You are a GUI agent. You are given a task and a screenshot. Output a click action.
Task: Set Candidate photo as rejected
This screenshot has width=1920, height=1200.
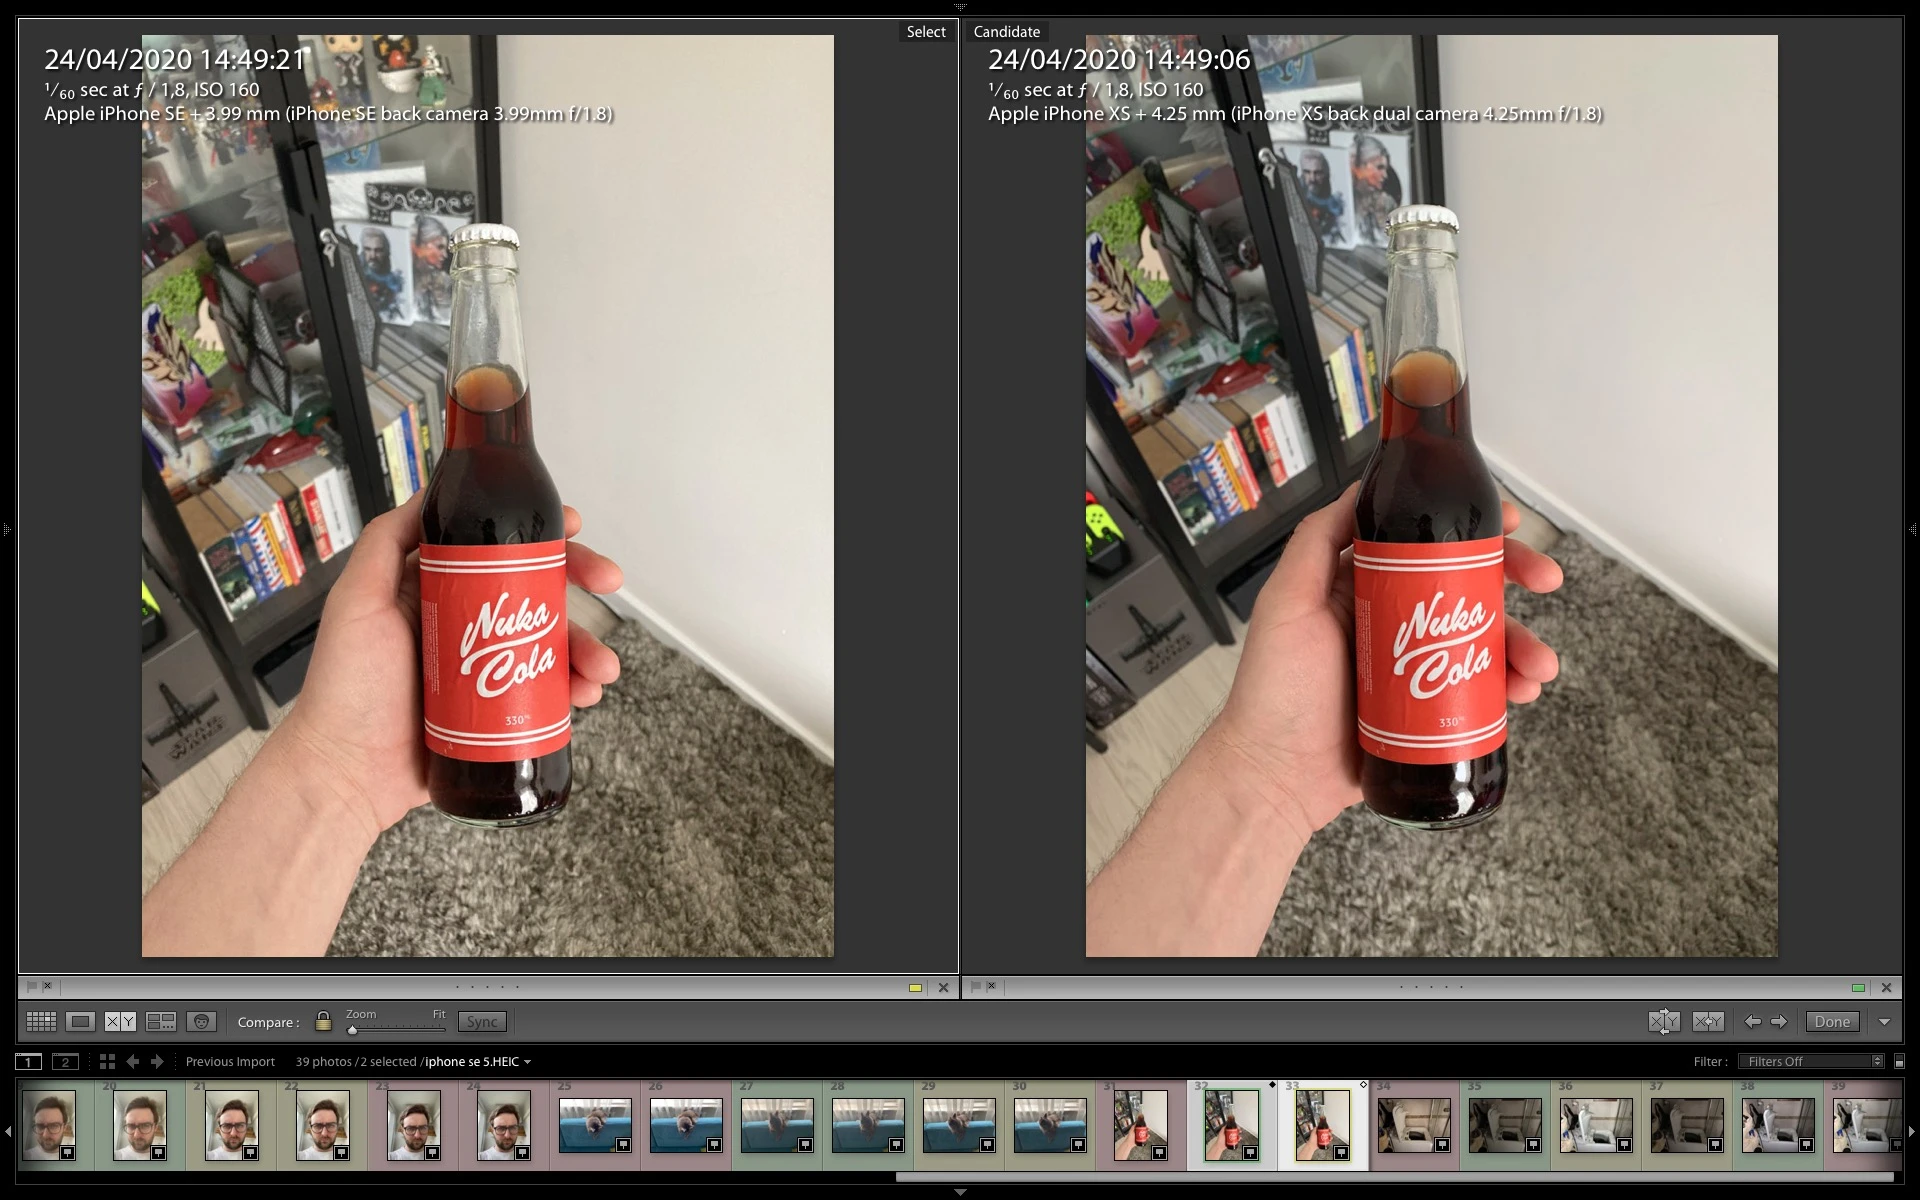click(x=991, y=986)
